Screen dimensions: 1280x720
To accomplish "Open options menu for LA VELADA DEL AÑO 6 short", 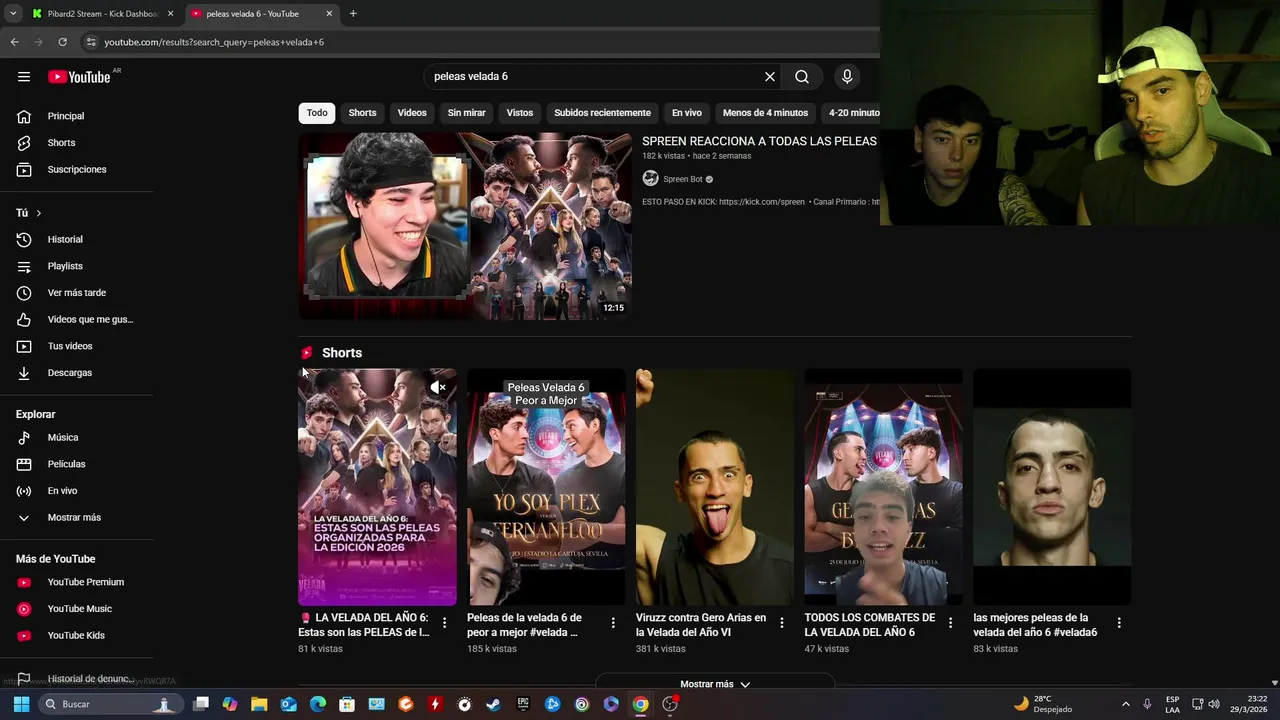I will pyautogui.click(x=444, y=623).
